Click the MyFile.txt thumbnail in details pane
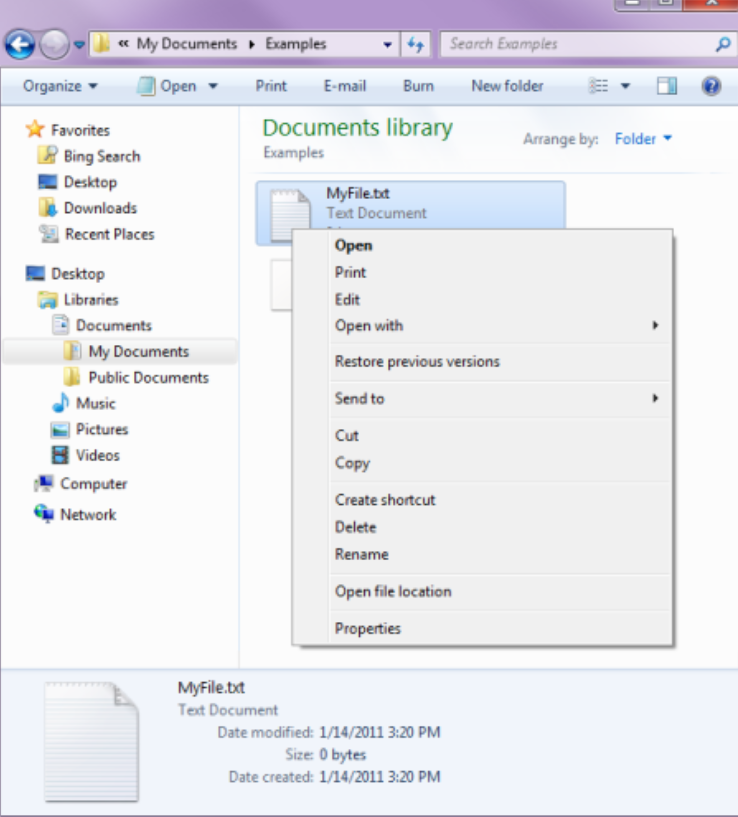738x817 pixels. point(91,738)
